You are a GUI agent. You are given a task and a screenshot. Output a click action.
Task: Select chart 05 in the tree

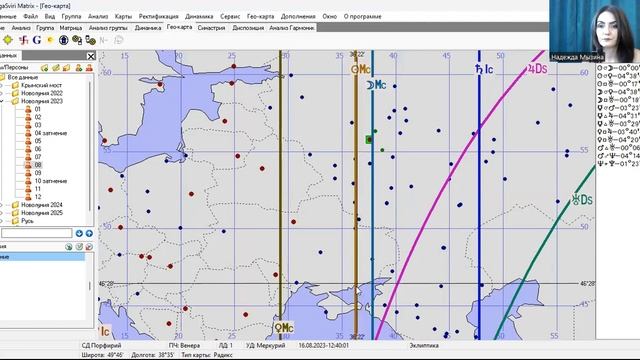pos(38,141)
